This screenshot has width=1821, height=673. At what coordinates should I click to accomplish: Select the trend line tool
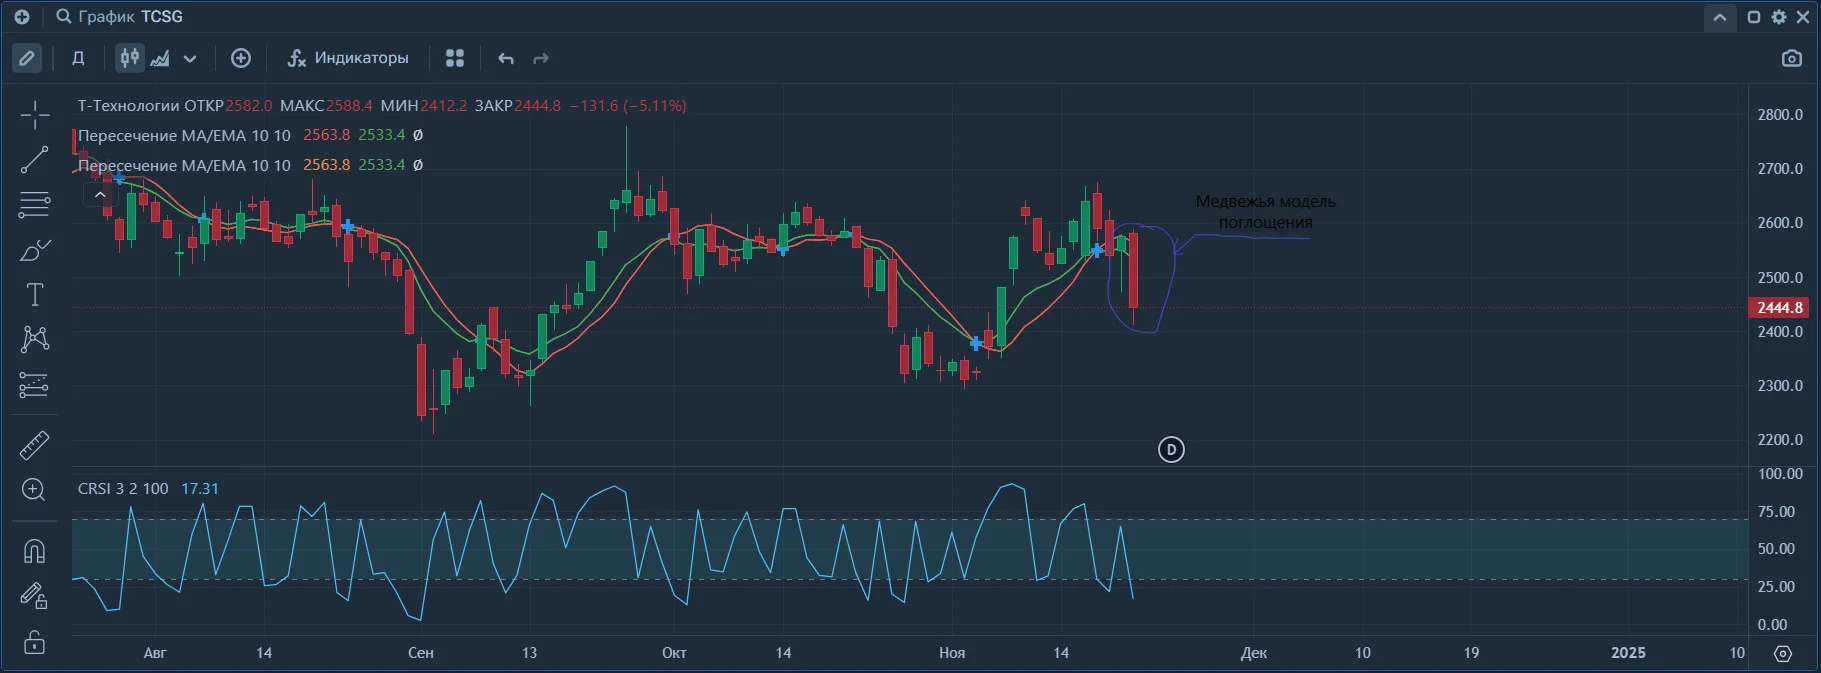pyautogui.click(x=34, y=160)
